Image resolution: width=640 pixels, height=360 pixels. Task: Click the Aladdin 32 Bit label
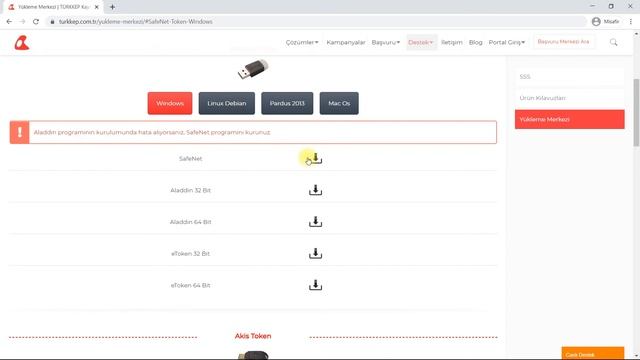191,190
